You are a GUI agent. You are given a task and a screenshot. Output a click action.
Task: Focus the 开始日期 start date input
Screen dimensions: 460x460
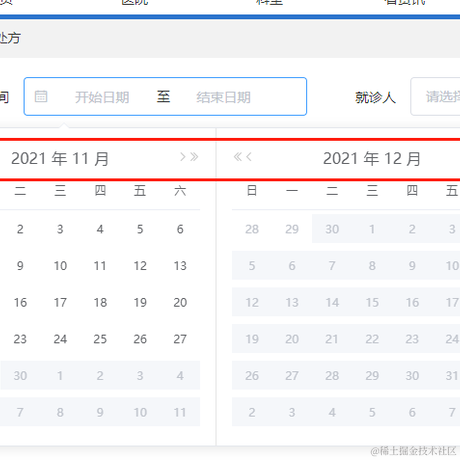pos(102,97)
